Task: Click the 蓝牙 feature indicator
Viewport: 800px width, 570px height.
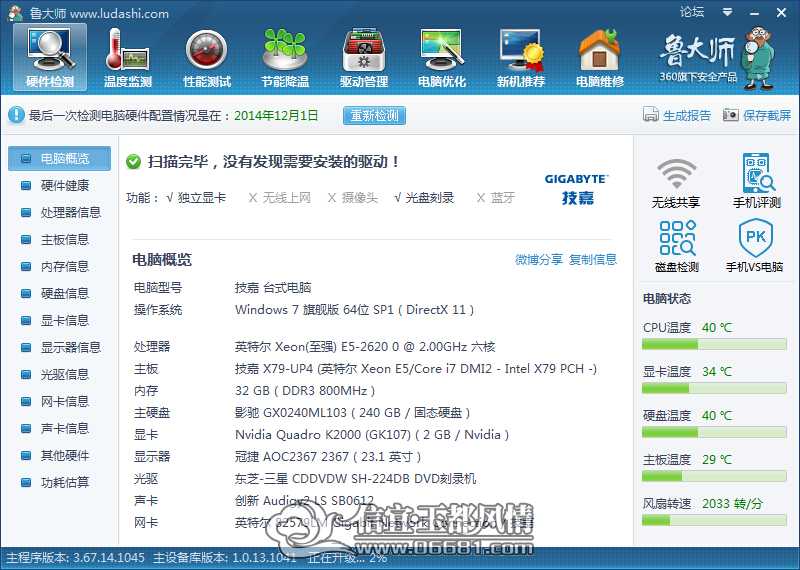Action: pos(495,198)
